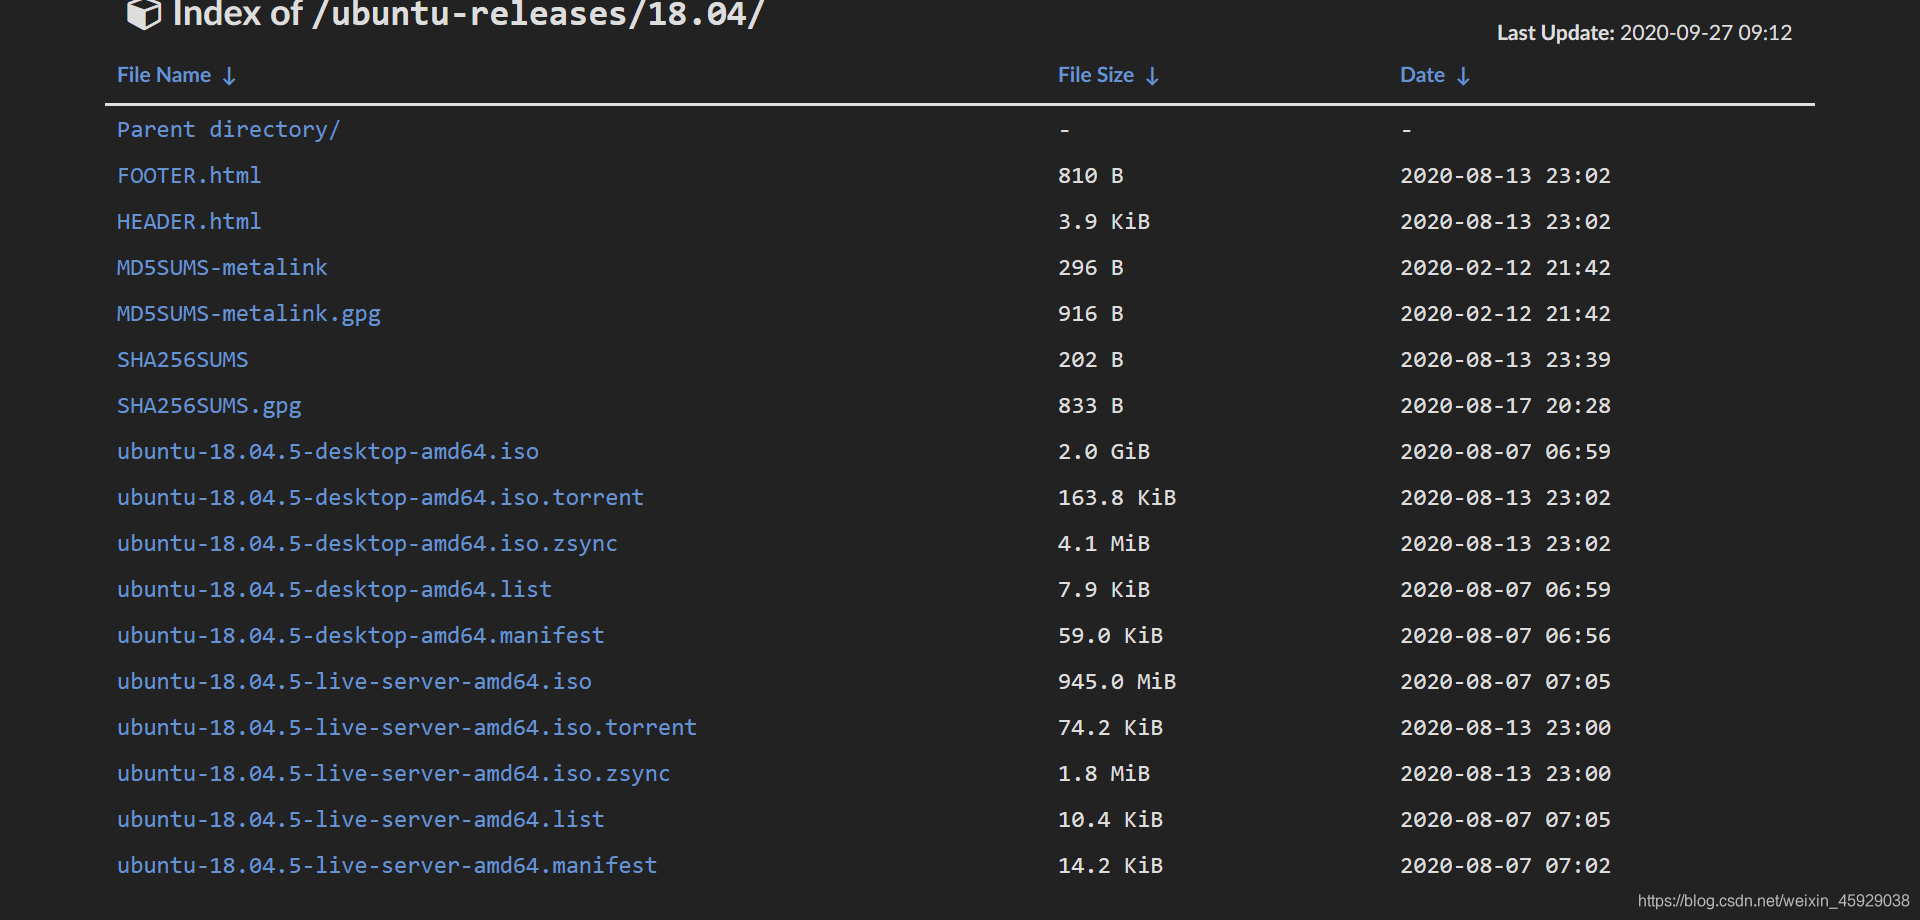Click the 945.0 MiB file size value
Viewport: 1920px width, 920px height.
tap(1117, 682)
